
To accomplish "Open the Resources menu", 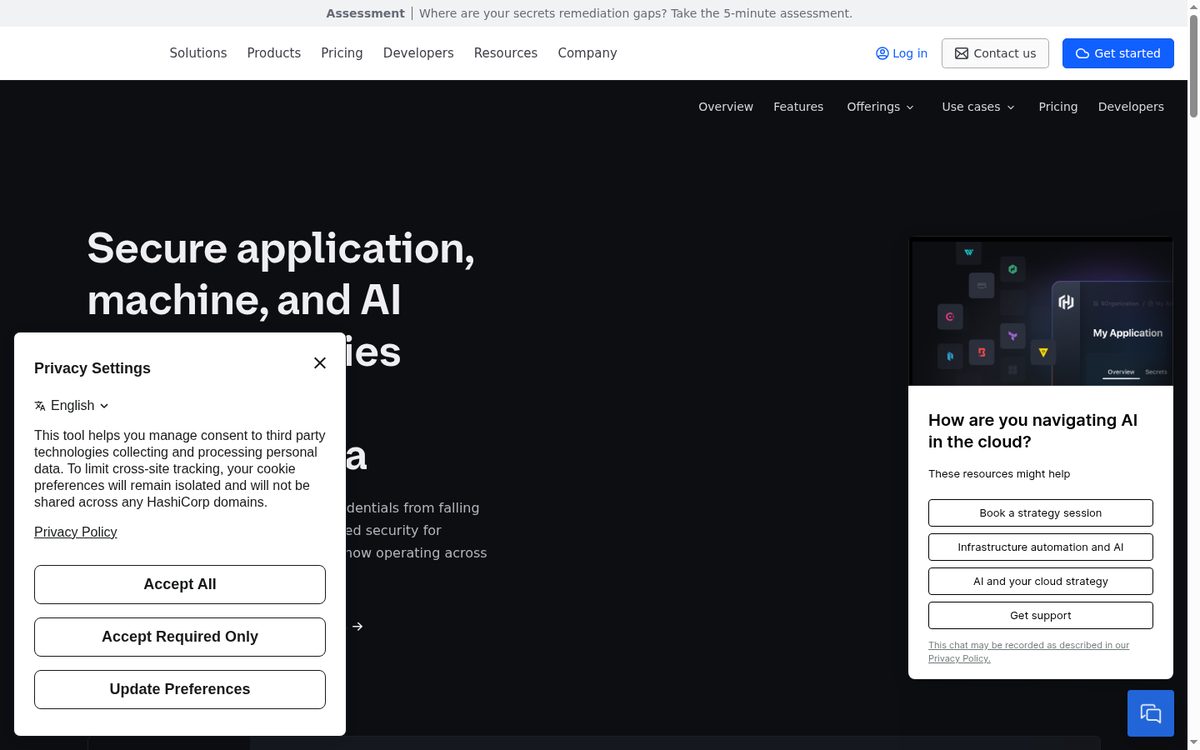I will pyautogui.click(x=506, y=53).
